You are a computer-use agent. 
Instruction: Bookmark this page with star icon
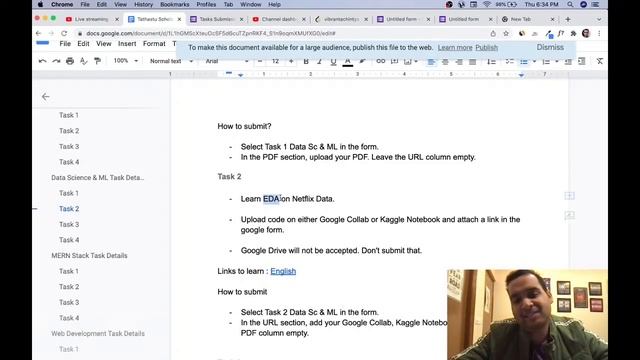(506, 33)
